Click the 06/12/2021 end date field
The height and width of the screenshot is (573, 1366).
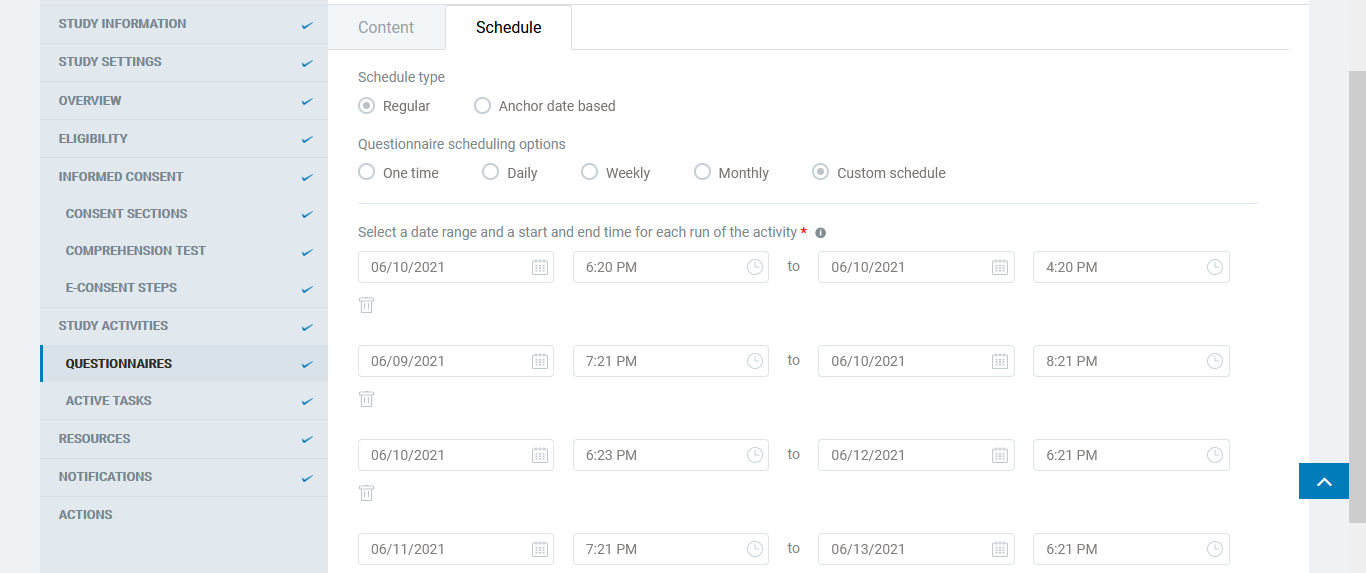[916, 455]
